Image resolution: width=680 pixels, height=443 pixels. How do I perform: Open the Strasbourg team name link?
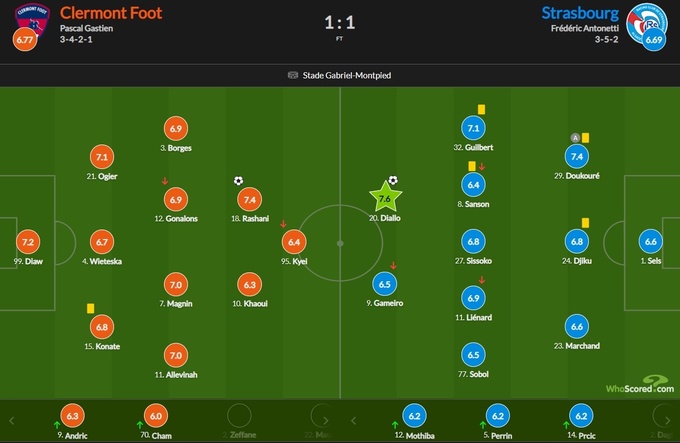576,13
